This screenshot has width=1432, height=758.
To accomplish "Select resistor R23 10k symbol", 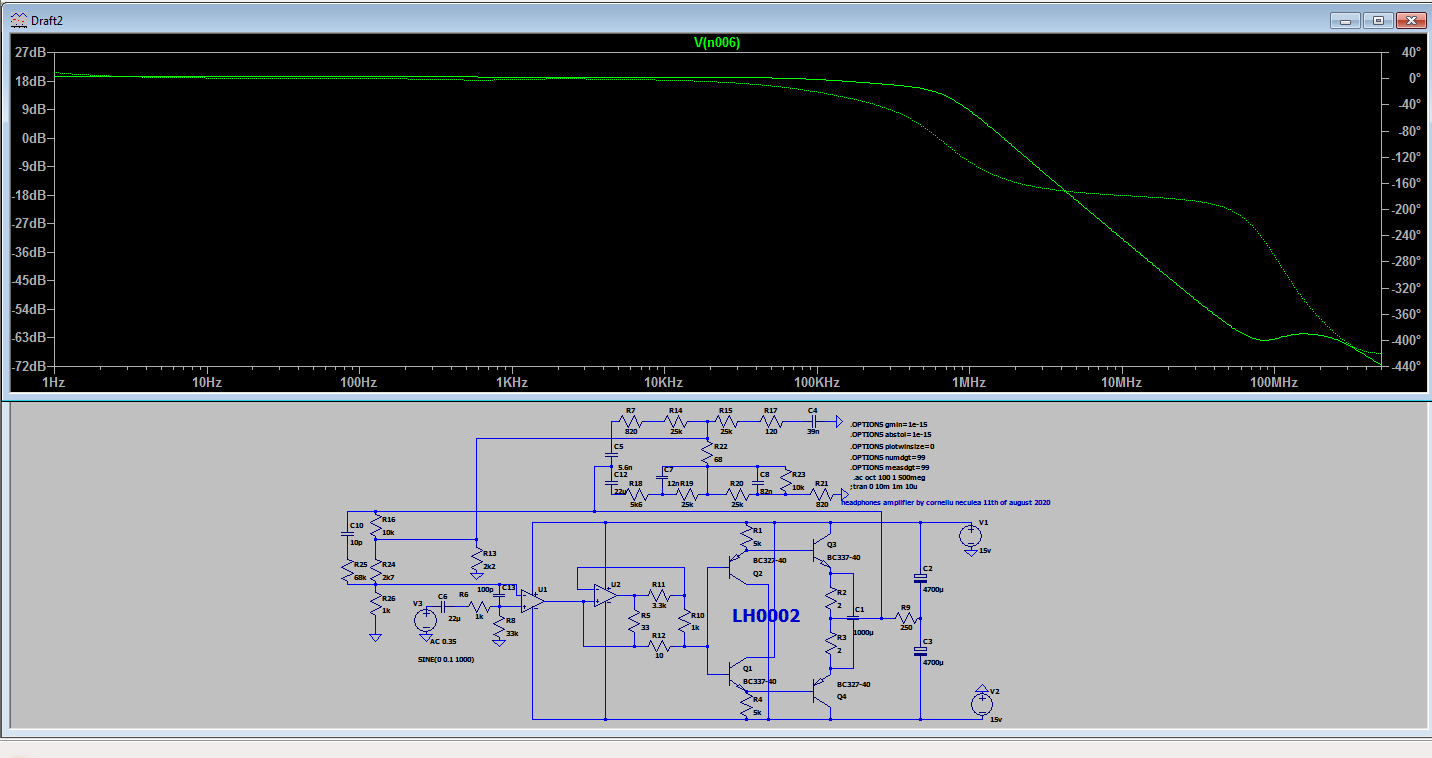I will pyautogui.click(x=786, y=481).
